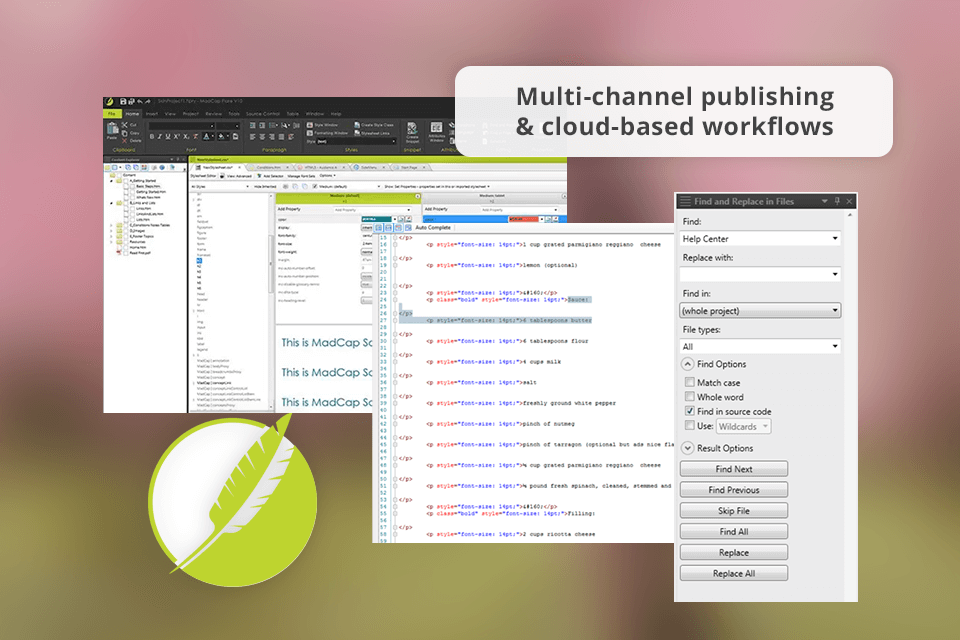Enable the Match case checkbox

689,382
